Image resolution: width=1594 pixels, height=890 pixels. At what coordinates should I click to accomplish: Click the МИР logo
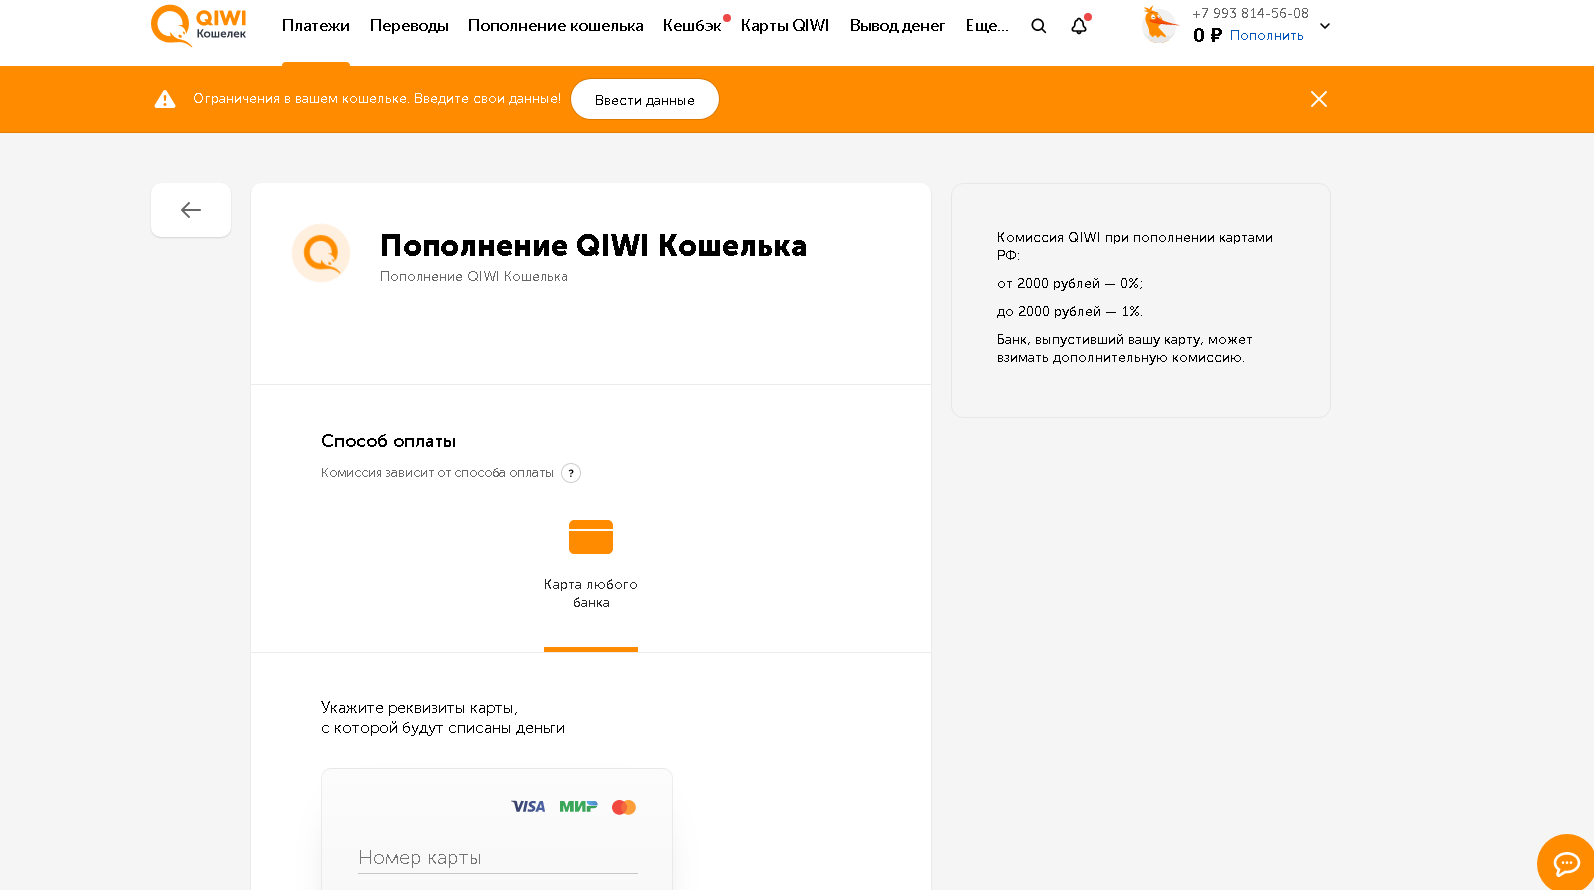[578, 807]
